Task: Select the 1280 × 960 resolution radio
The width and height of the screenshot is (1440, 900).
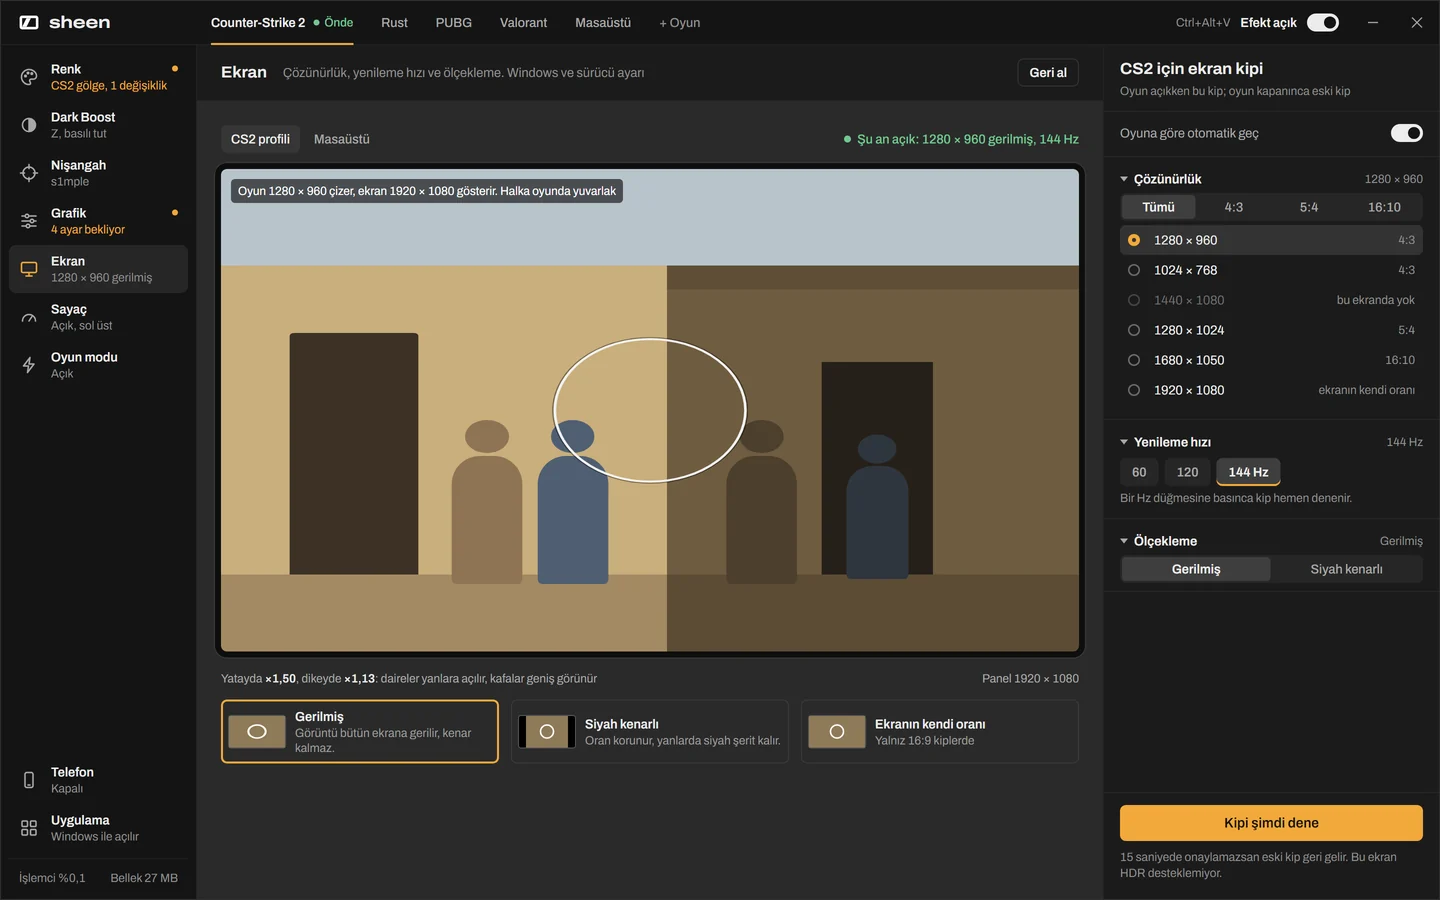Action: coord(1134,240)
